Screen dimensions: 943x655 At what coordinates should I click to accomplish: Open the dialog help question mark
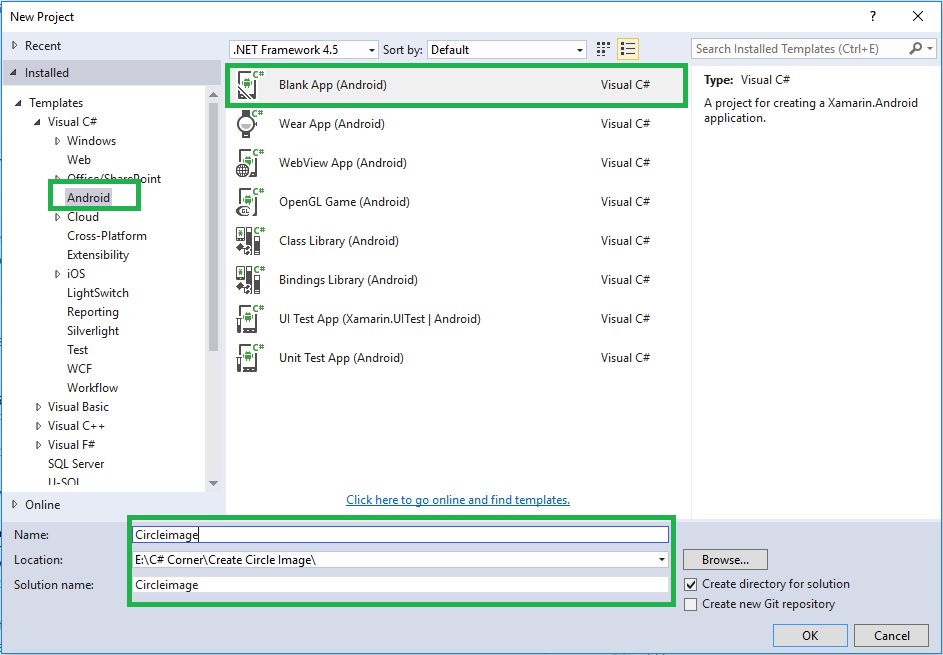tap(873, 16)
